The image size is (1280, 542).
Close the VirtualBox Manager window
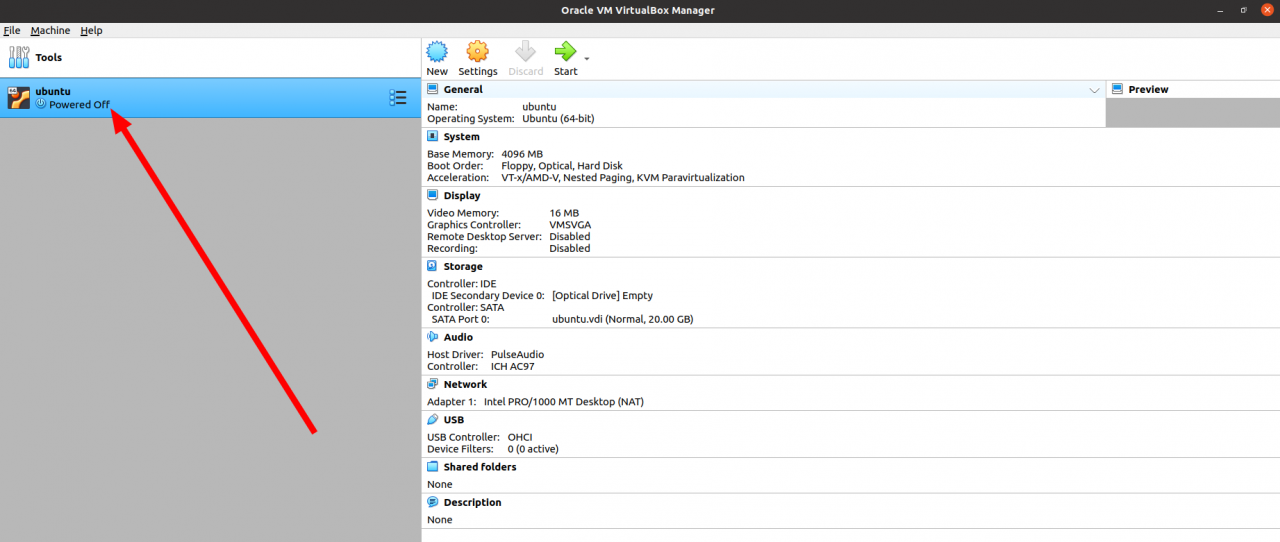1268,10
